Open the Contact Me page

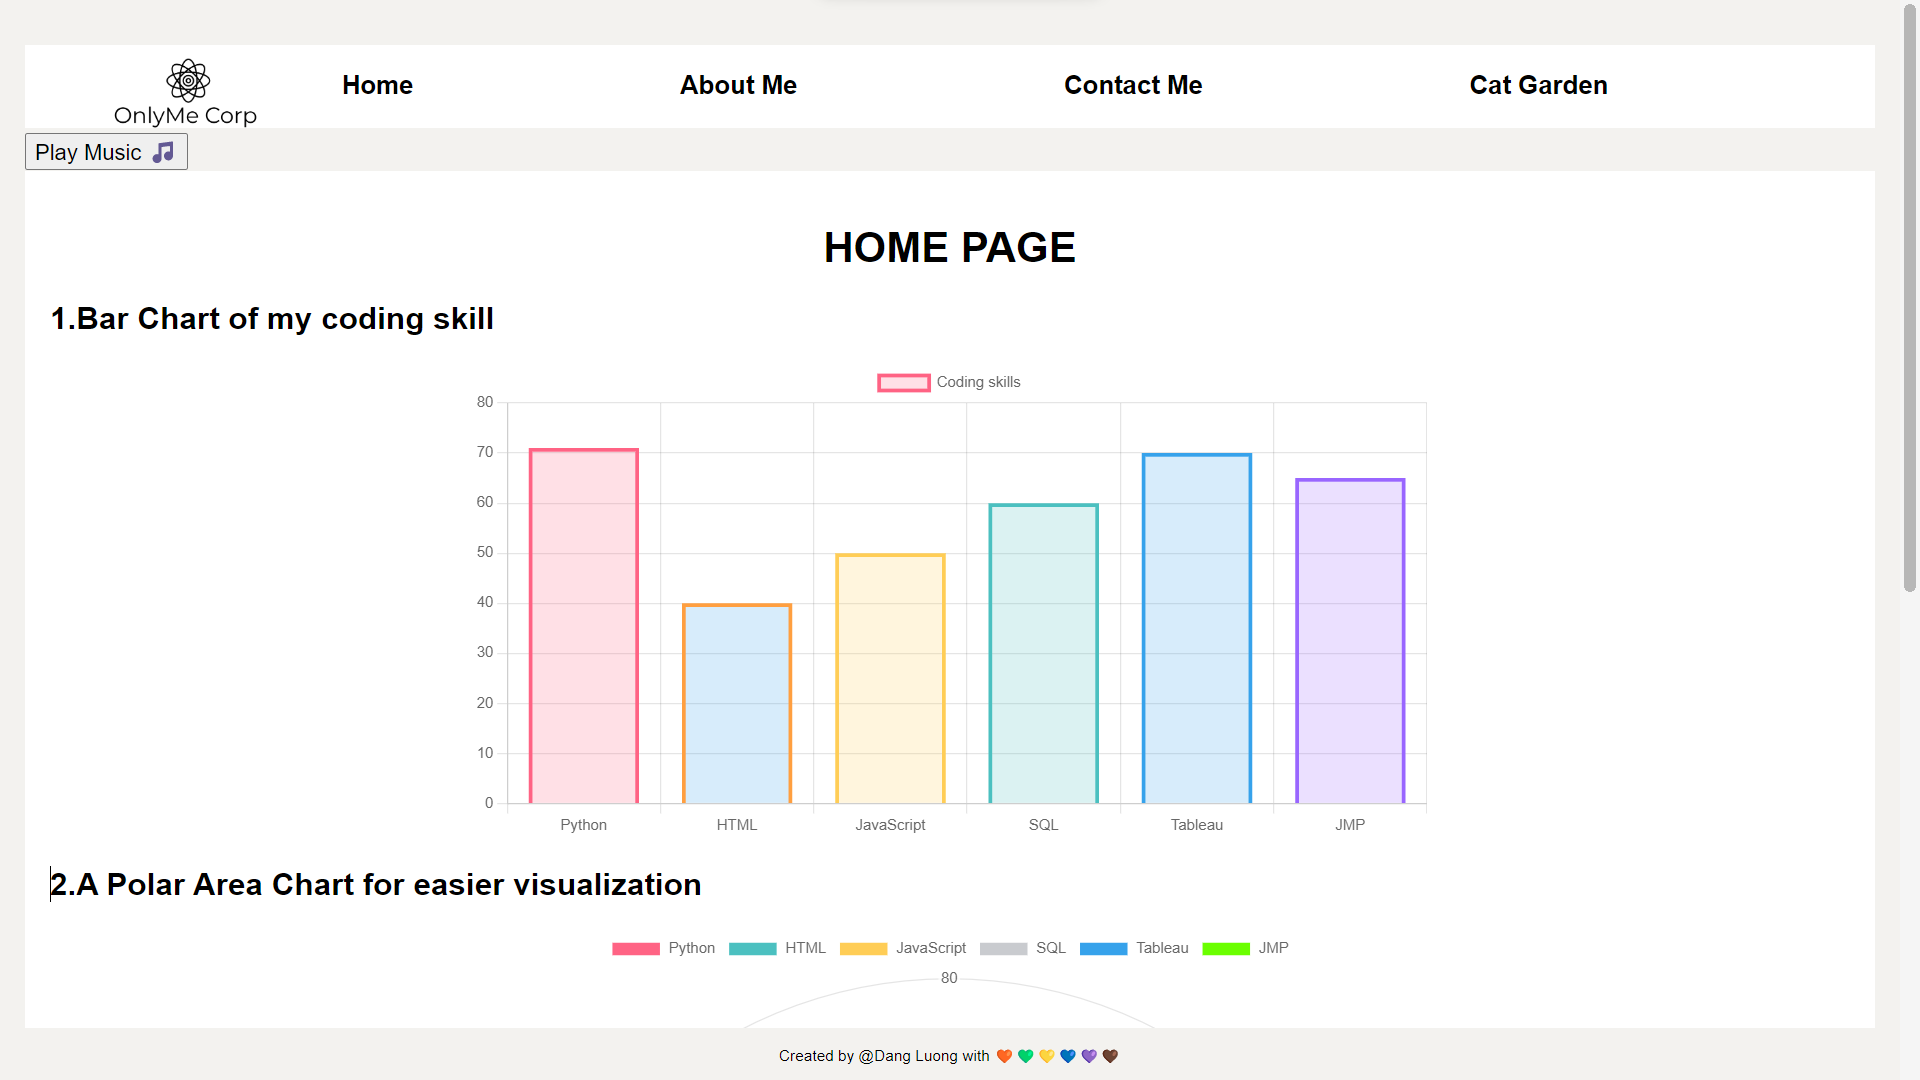click(1132, 85)
